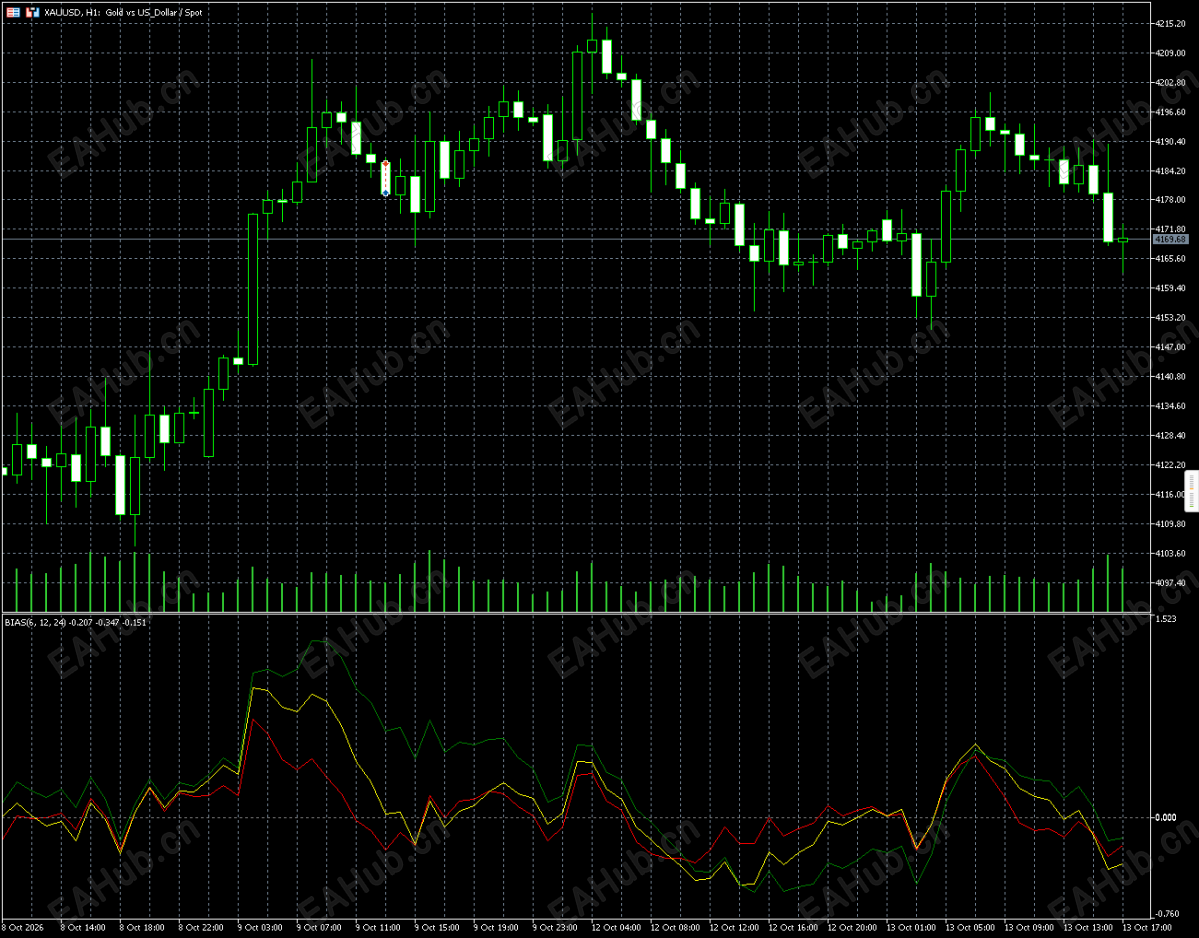
Task: Click the 4097.40 price scale label
Action: (x=1171, y=583)
